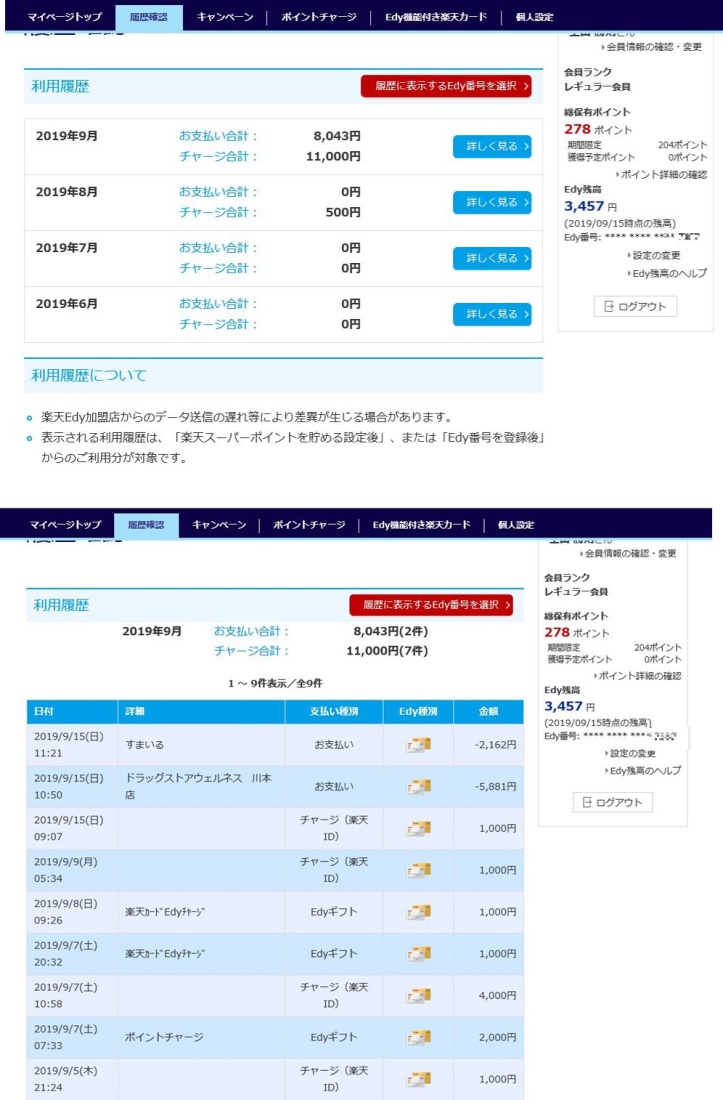Click the 金額 column header
This screenshot has width=723, height=1100.
[489, 711]
